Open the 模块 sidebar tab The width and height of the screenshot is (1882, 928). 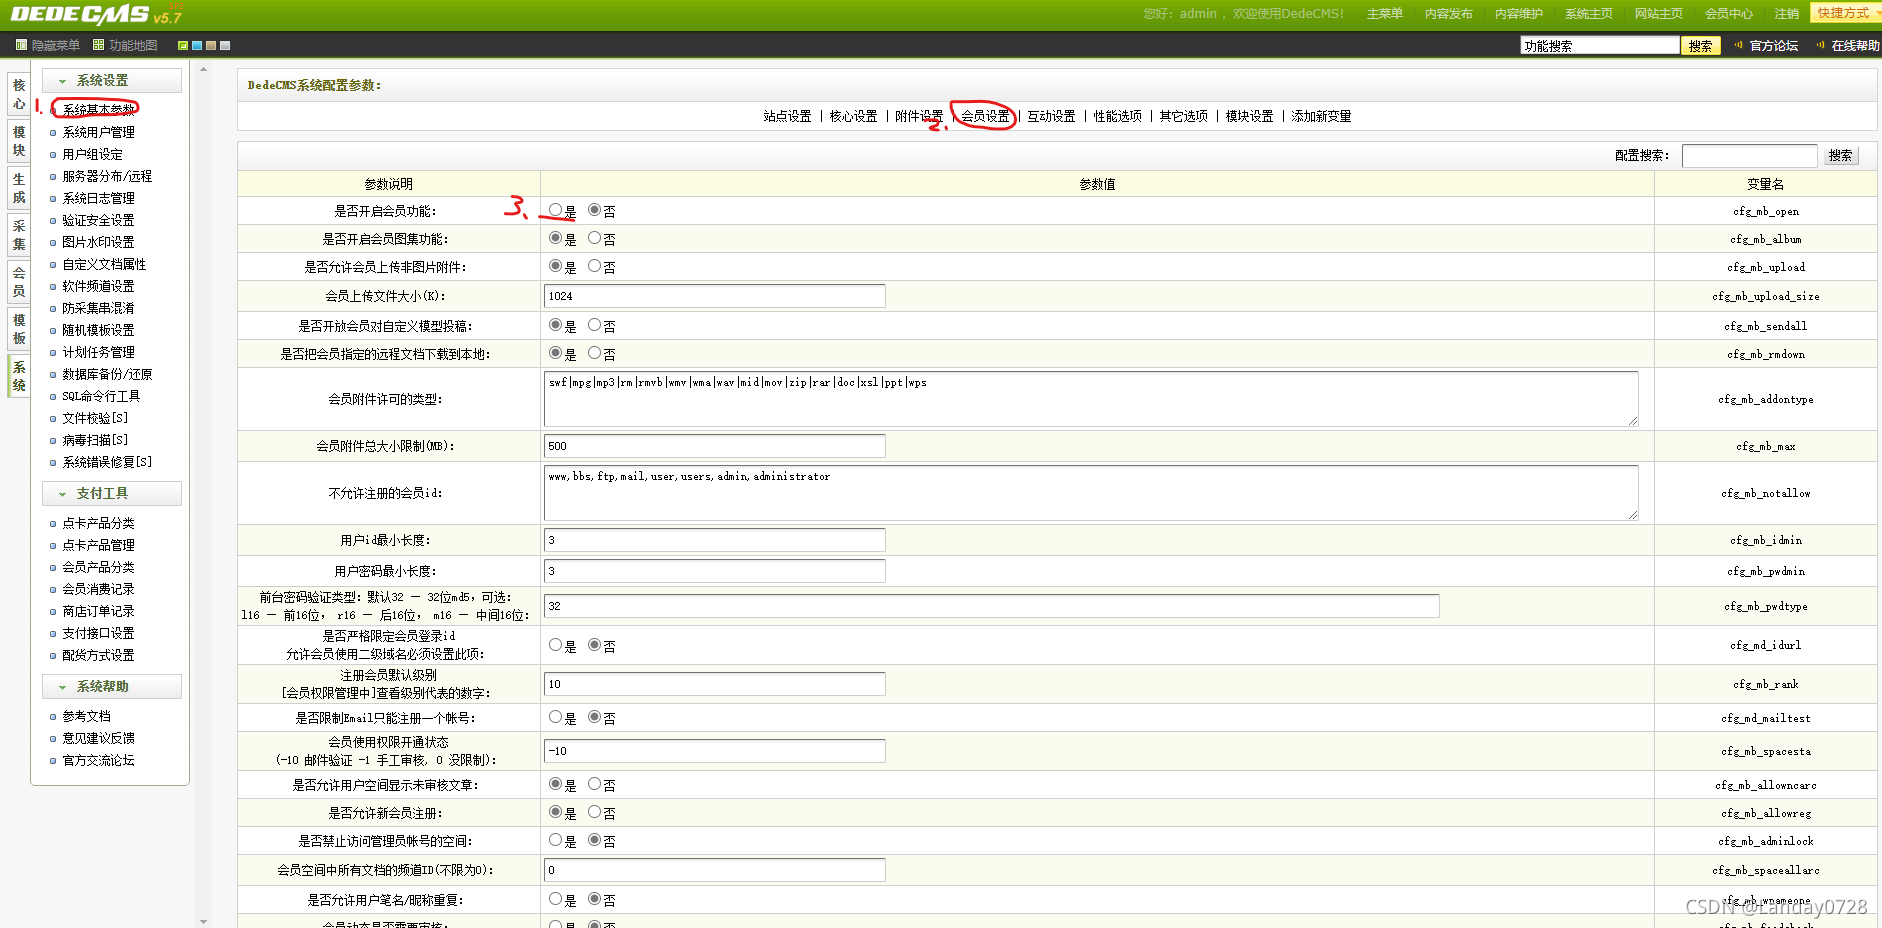(x=18, y=141)
